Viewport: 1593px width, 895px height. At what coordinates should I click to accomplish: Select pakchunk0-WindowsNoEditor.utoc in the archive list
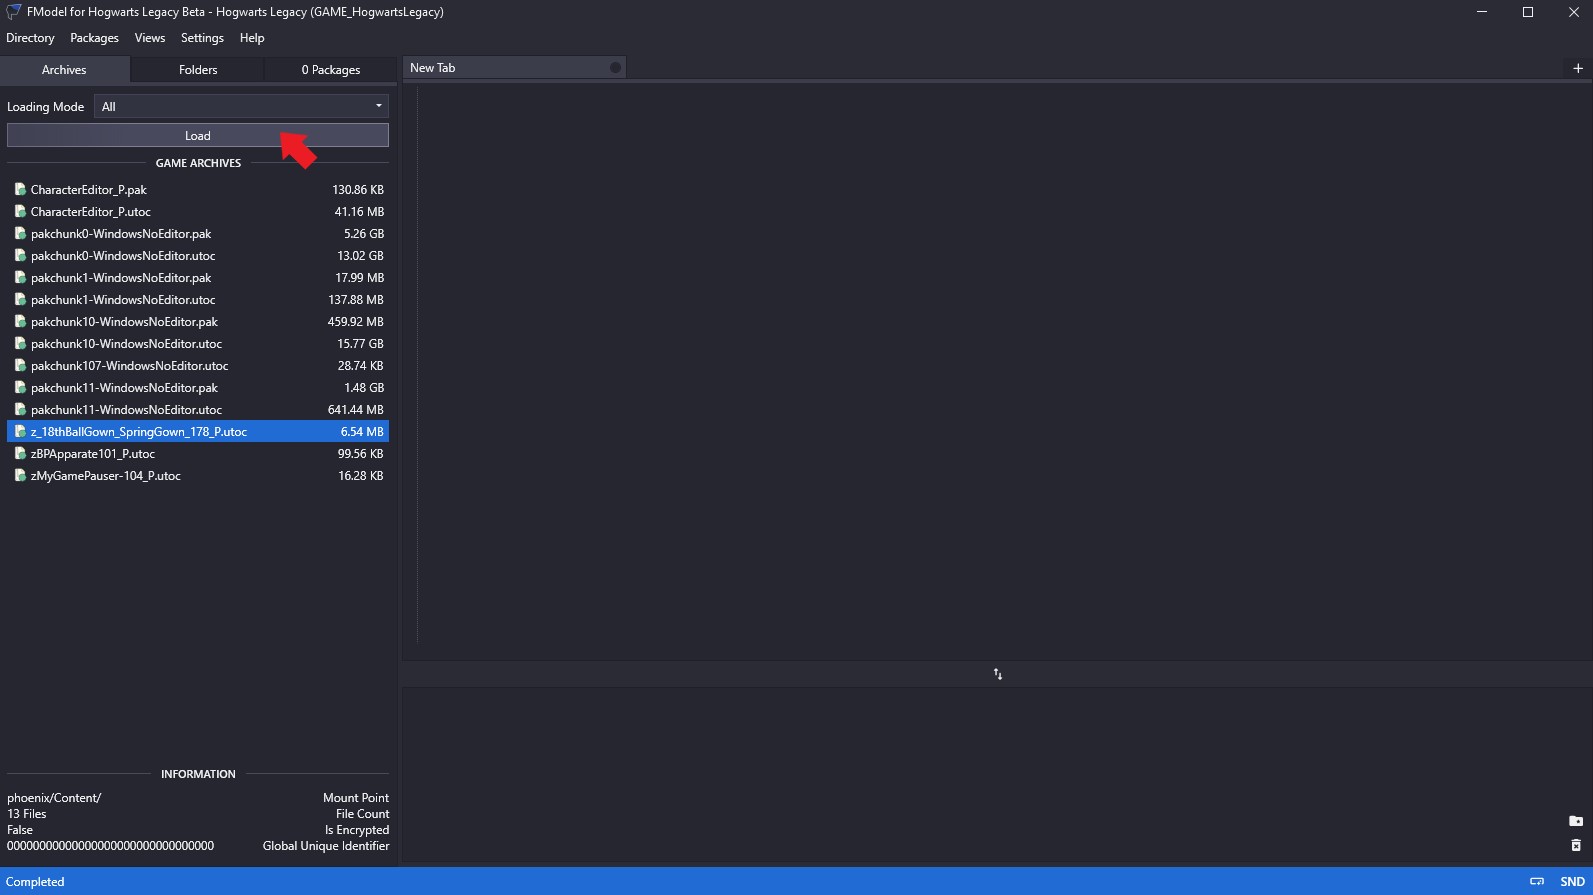tap(198, 256)
